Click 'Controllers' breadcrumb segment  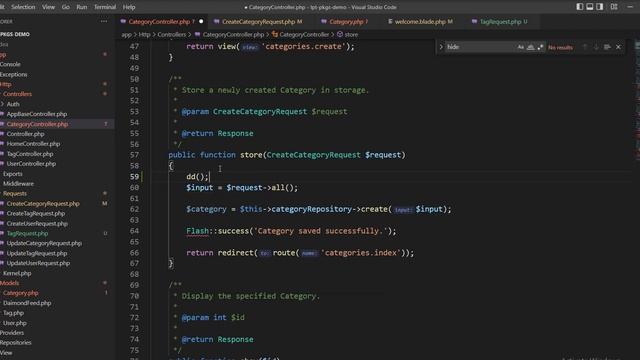[171, 35]
